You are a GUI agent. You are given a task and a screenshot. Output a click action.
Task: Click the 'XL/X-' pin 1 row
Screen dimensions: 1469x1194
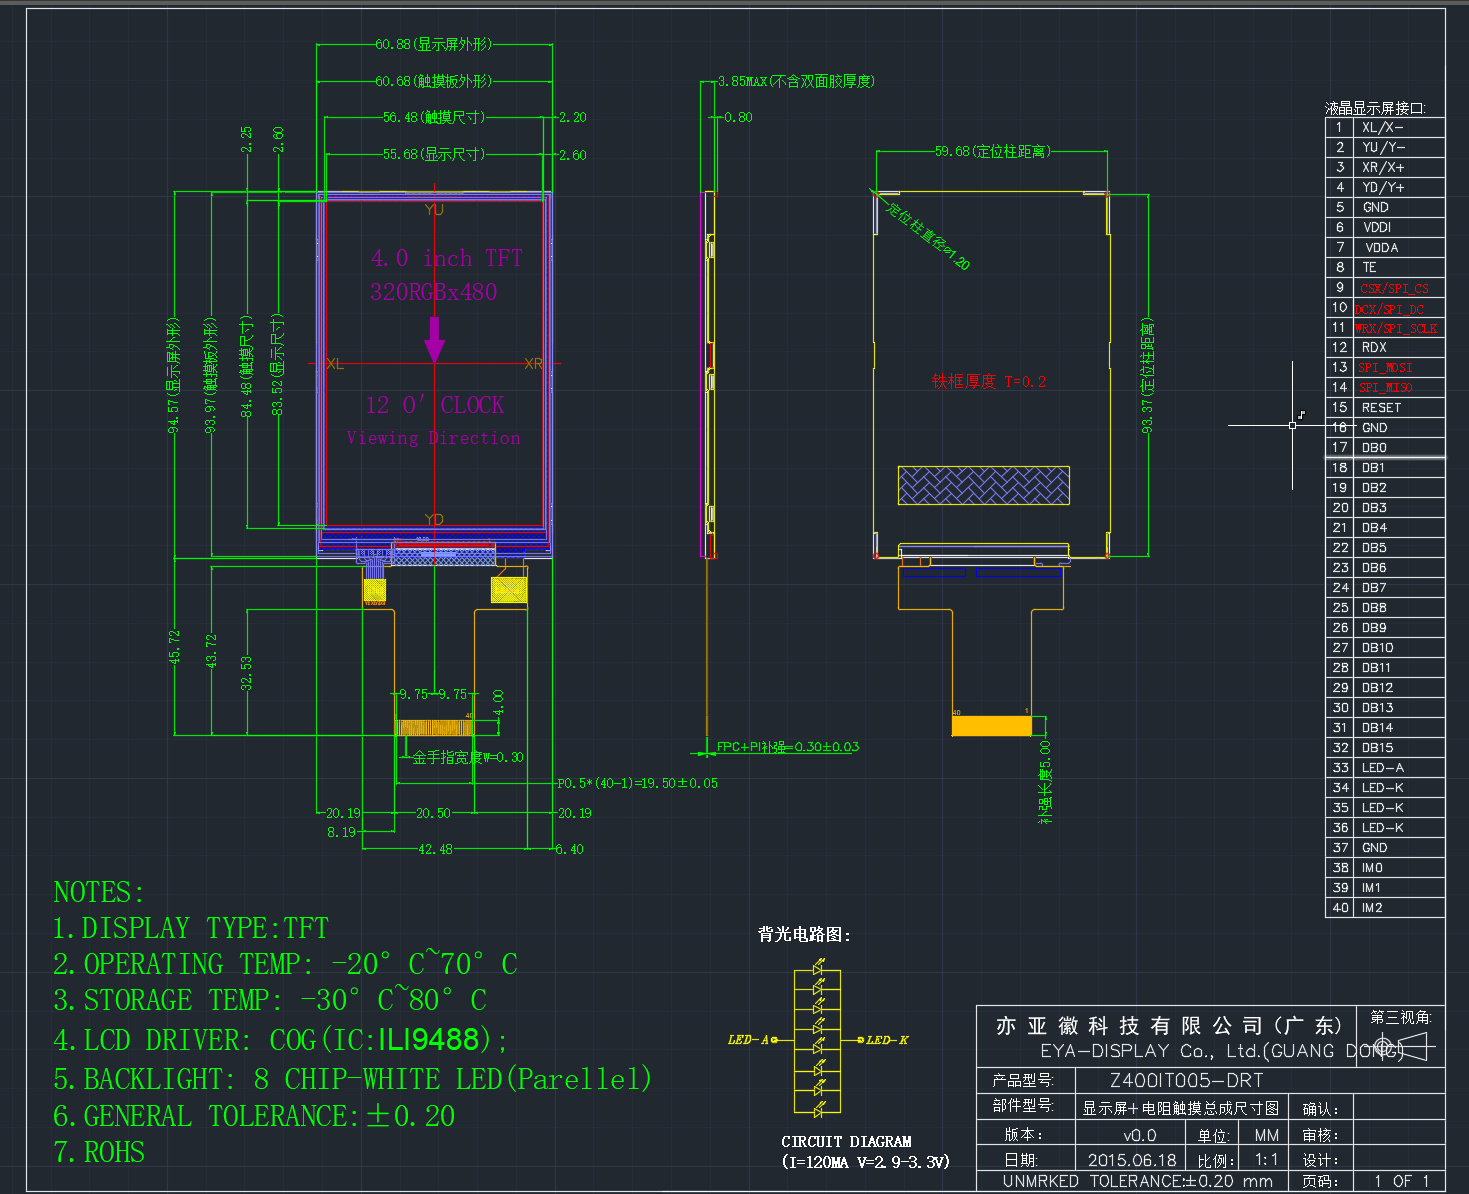[x=1385, y=127]
